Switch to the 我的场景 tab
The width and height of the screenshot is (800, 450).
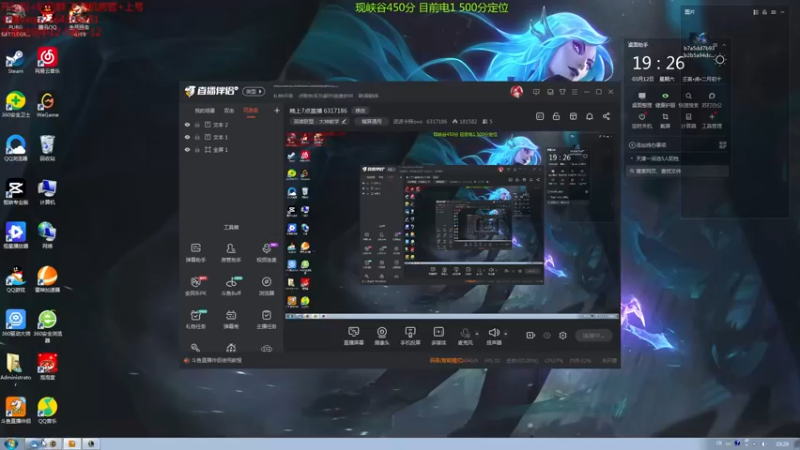tap(205, 111)
